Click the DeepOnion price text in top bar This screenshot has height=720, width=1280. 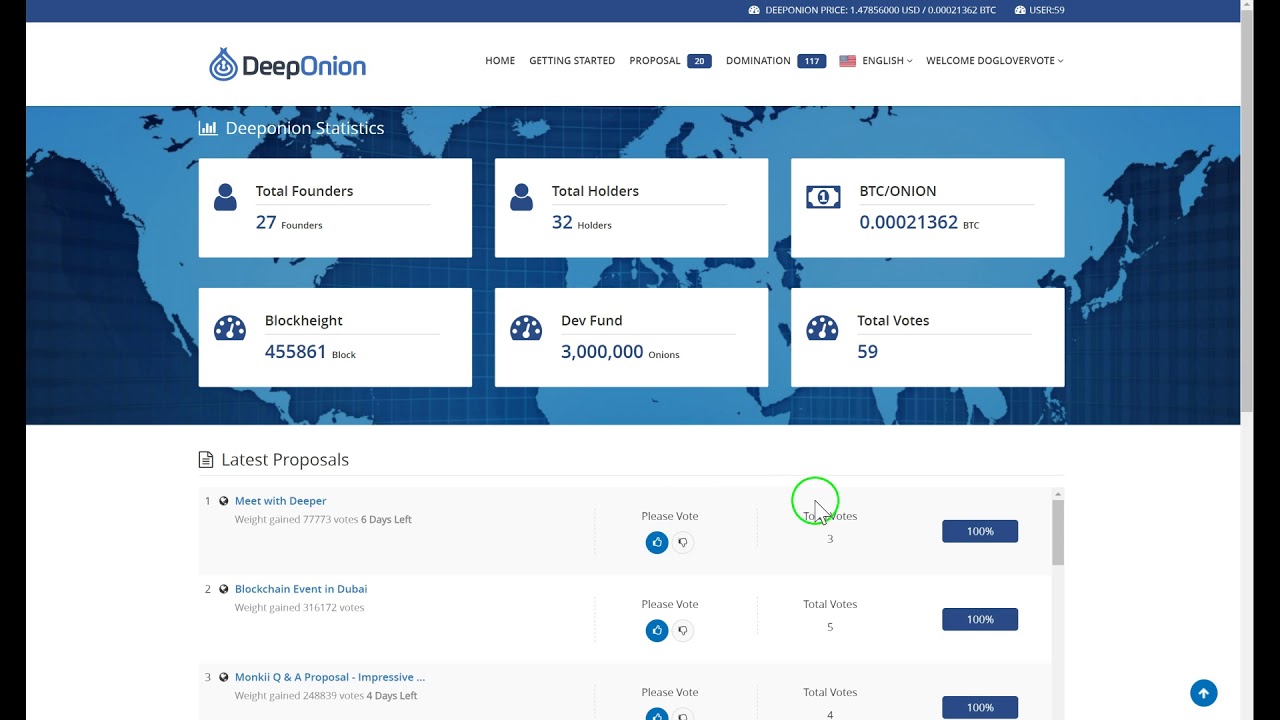(x=880, y=10)
